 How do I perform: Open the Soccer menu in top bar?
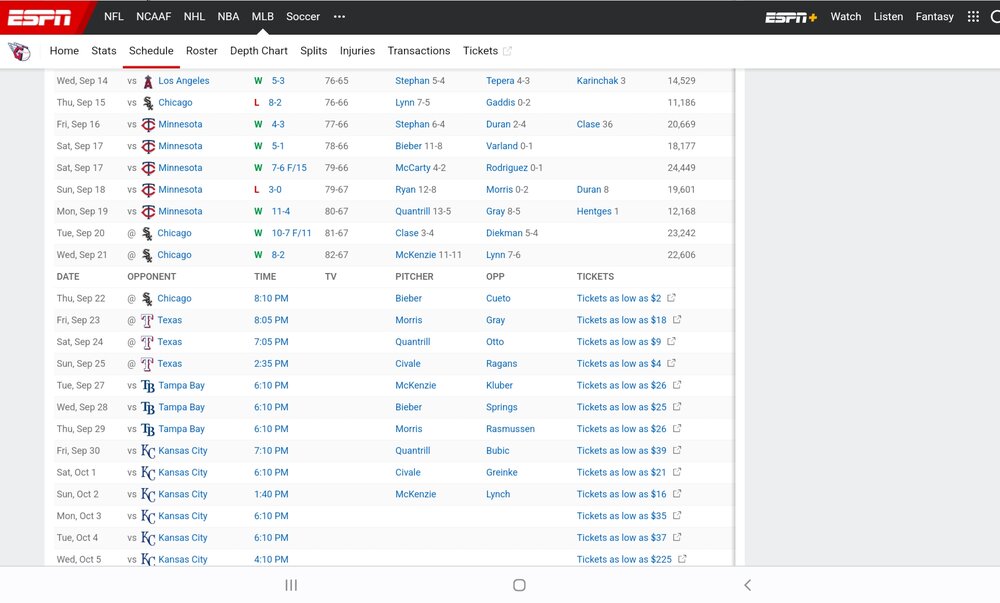(x=303, y=17)
